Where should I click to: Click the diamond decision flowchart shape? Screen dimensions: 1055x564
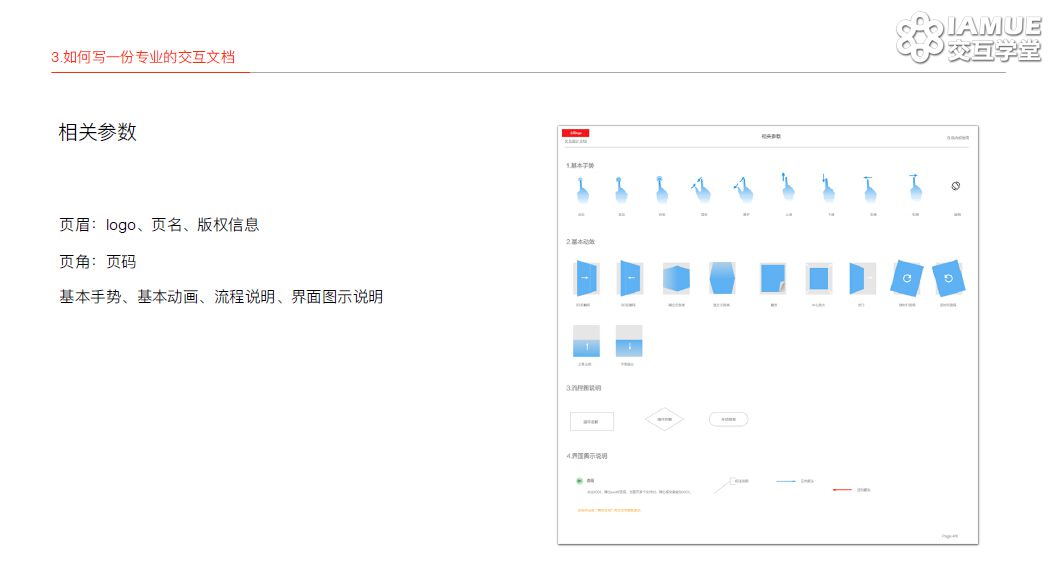(x=664, y=419)
